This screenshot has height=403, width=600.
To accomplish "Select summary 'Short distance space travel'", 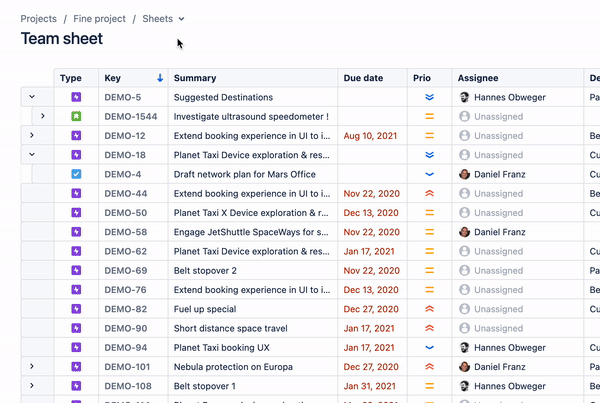I will click(x=230, y=328).
